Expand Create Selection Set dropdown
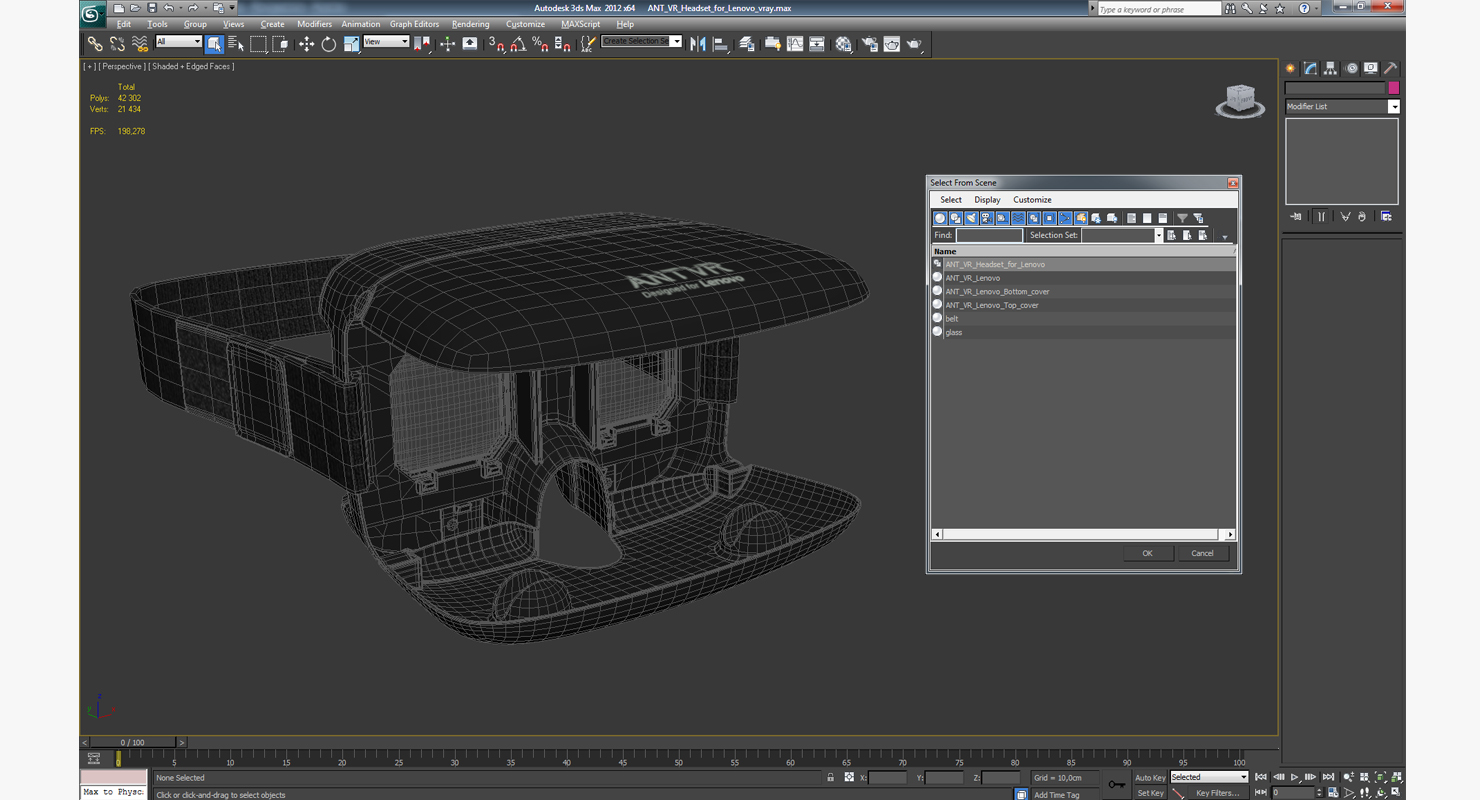Viewport: 1480px width, 800px height. tap(677, 41)
